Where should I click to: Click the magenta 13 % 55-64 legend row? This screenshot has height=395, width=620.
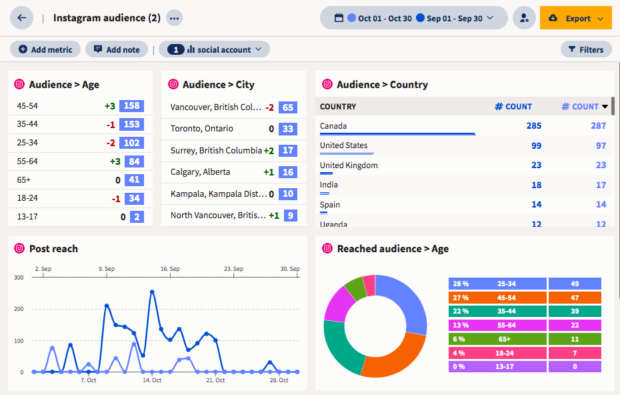click(525, 325)
